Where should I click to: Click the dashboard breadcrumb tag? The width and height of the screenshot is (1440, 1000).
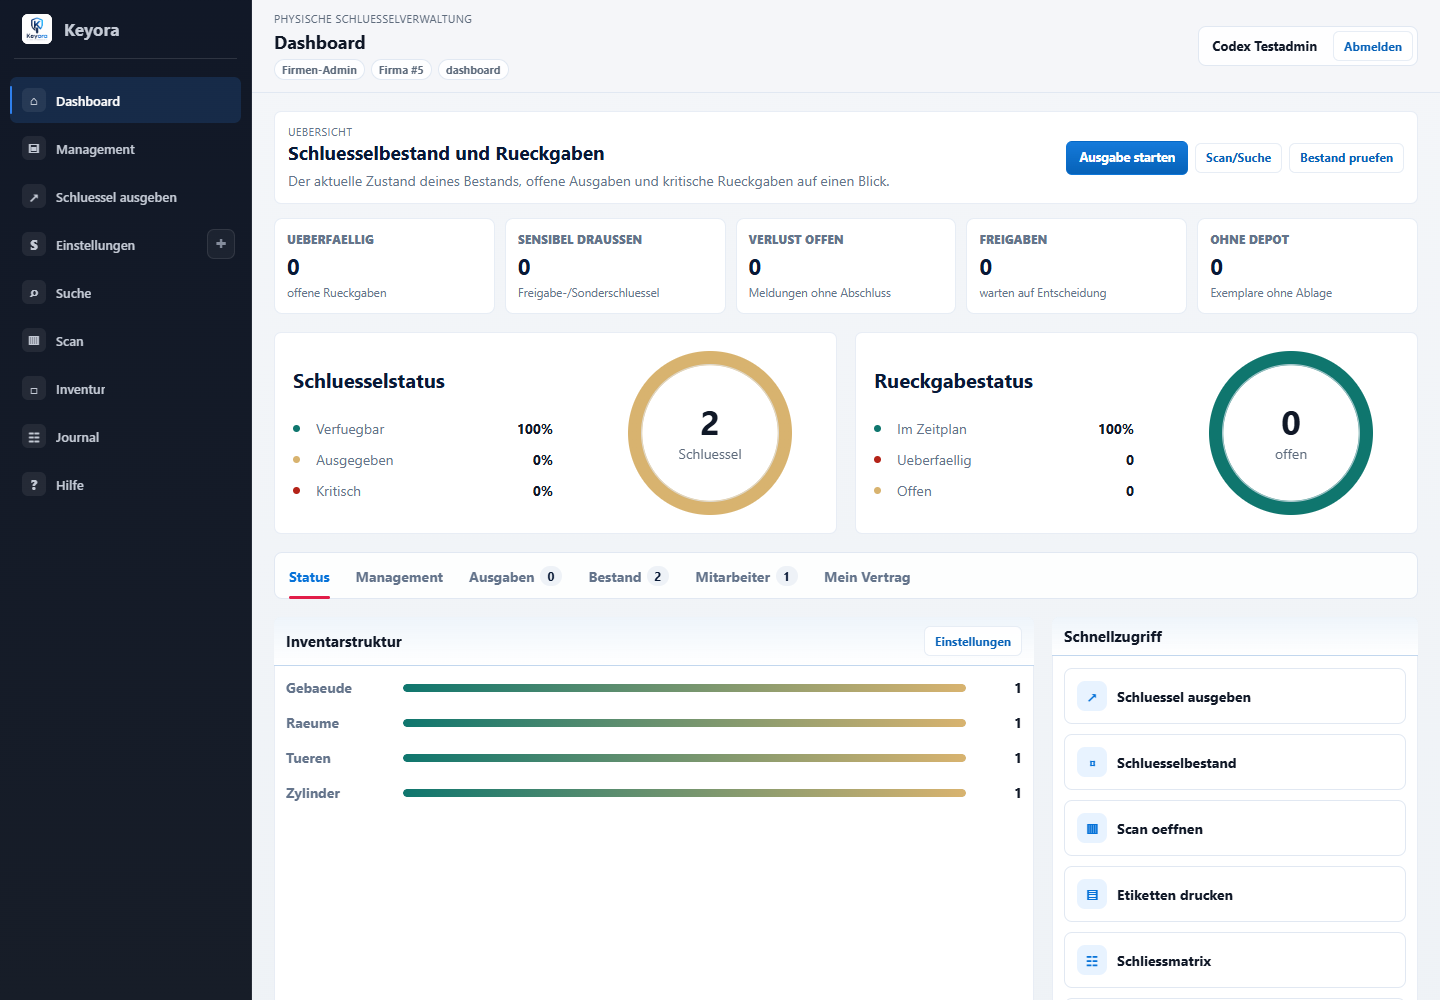click(473, 70)
